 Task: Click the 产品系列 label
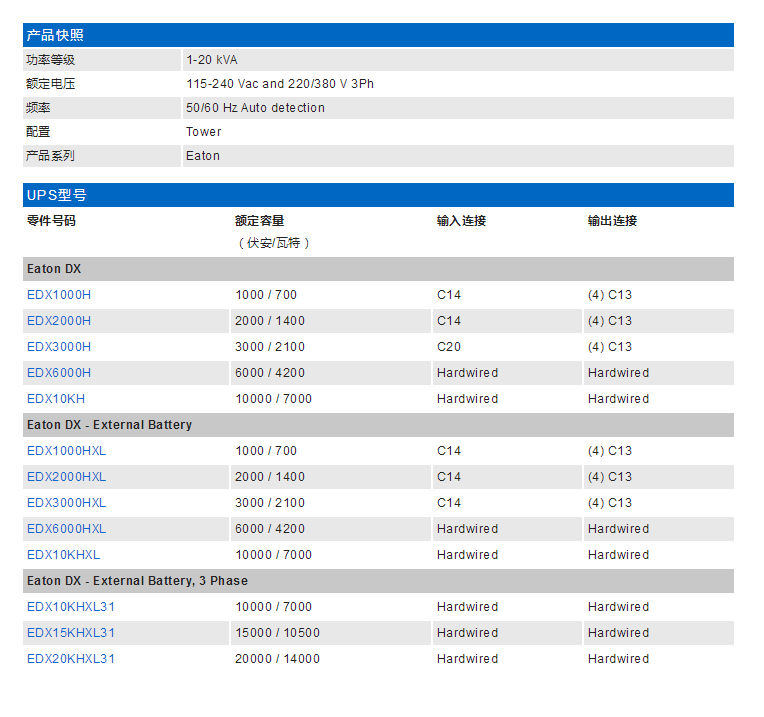(x=51, y=156)
